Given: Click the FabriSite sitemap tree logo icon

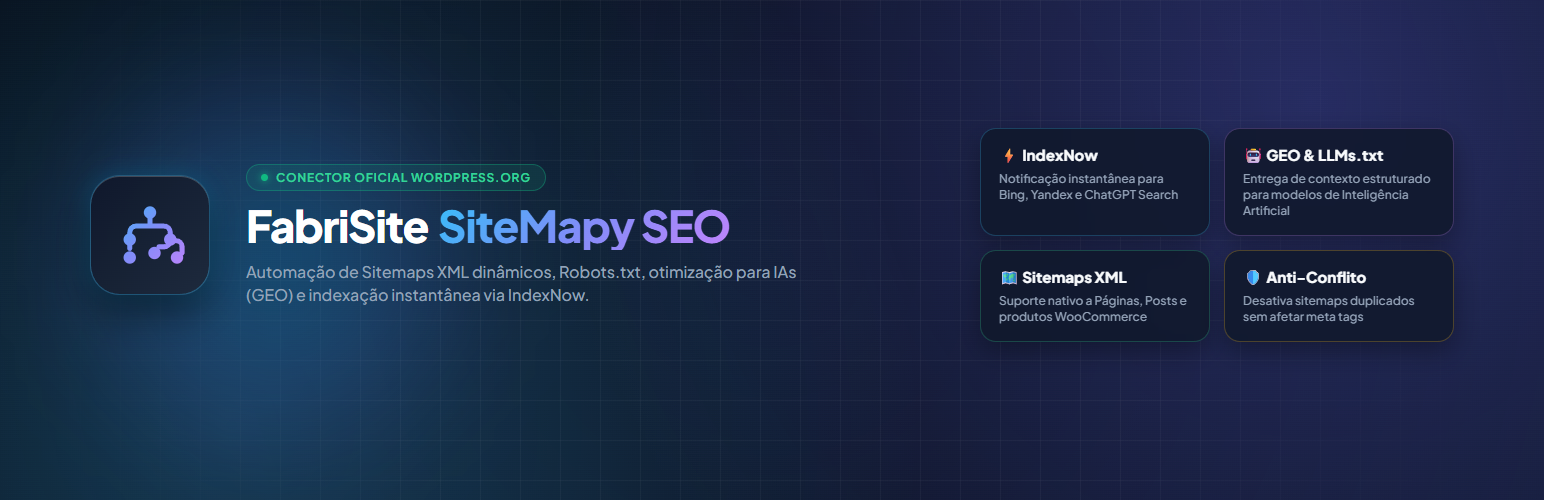Looking at the screenshot, I should pos(149,235).
